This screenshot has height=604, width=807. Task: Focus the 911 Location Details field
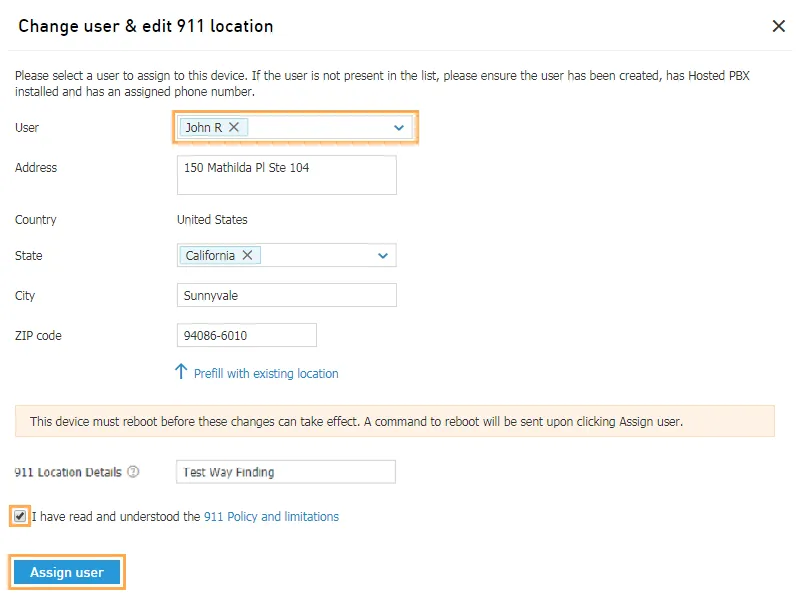[286, 472]
